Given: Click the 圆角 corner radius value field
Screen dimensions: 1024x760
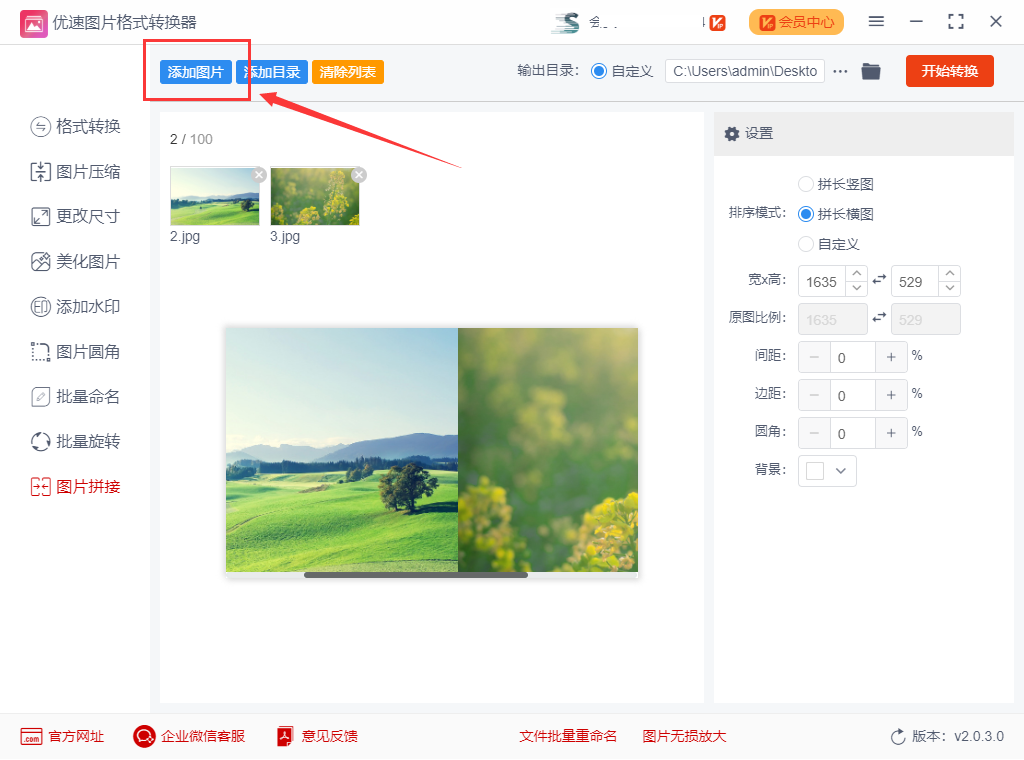Looking at the screenshot, I should pos(853,433).
